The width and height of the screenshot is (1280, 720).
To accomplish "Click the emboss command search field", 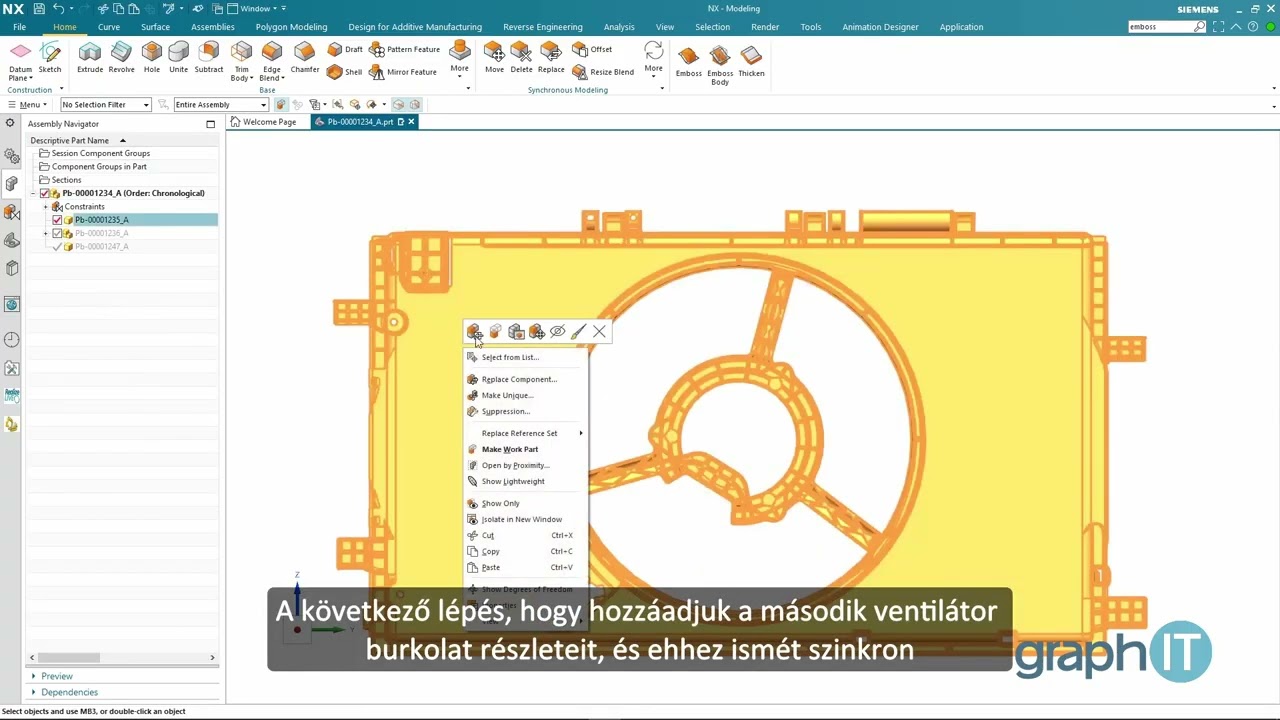I will coord(1161,27).
